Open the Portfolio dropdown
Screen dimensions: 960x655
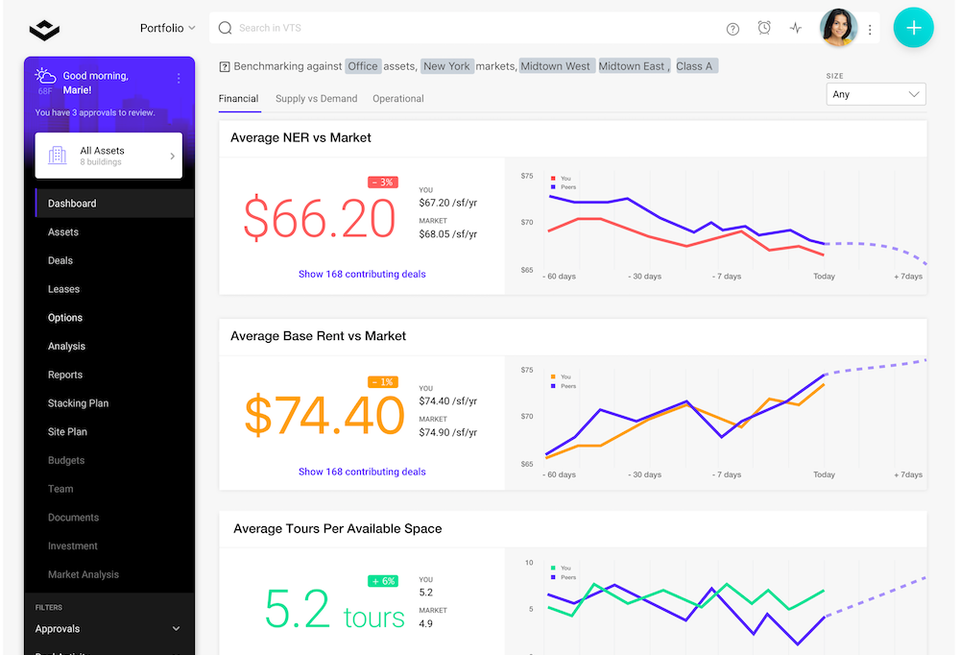tap(167, 28)
